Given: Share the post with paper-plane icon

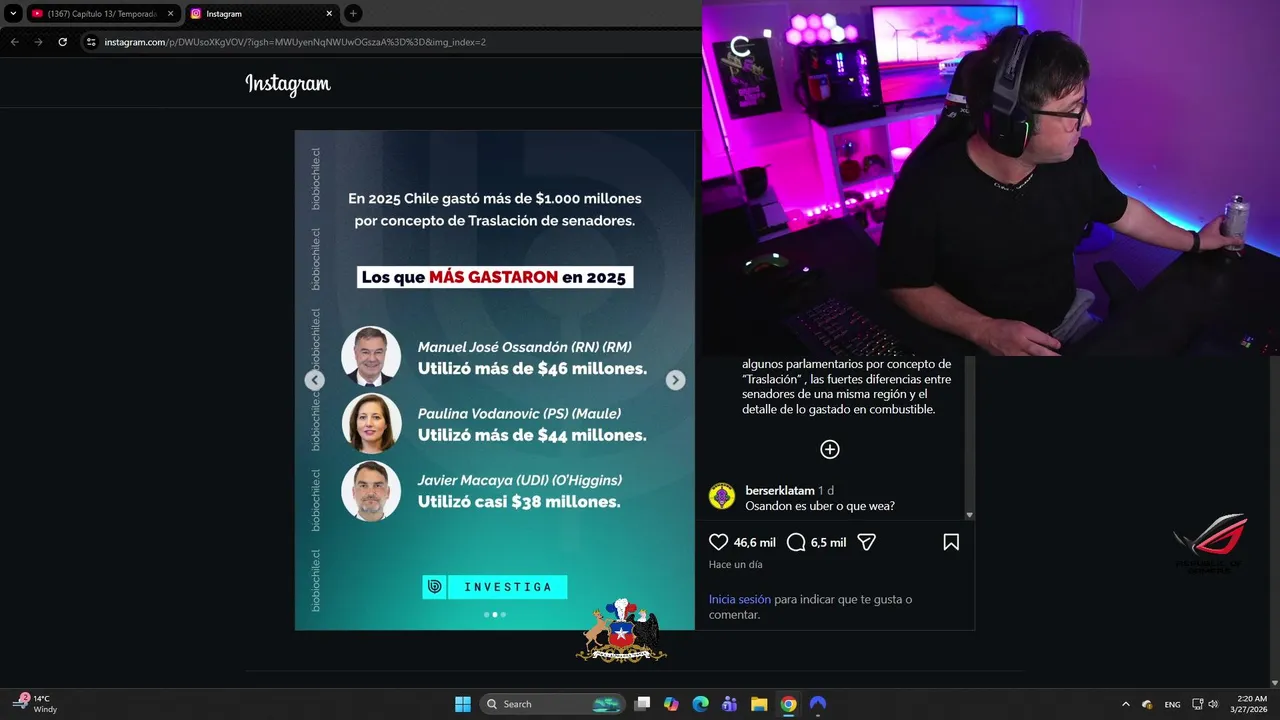Looking at the screenshot, I should [x=867, y=542].
